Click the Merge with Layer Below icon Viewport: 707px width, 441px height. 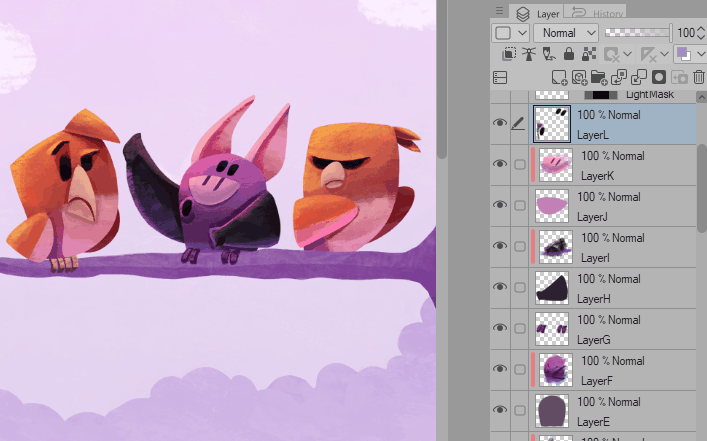click(x=639, y=77)
